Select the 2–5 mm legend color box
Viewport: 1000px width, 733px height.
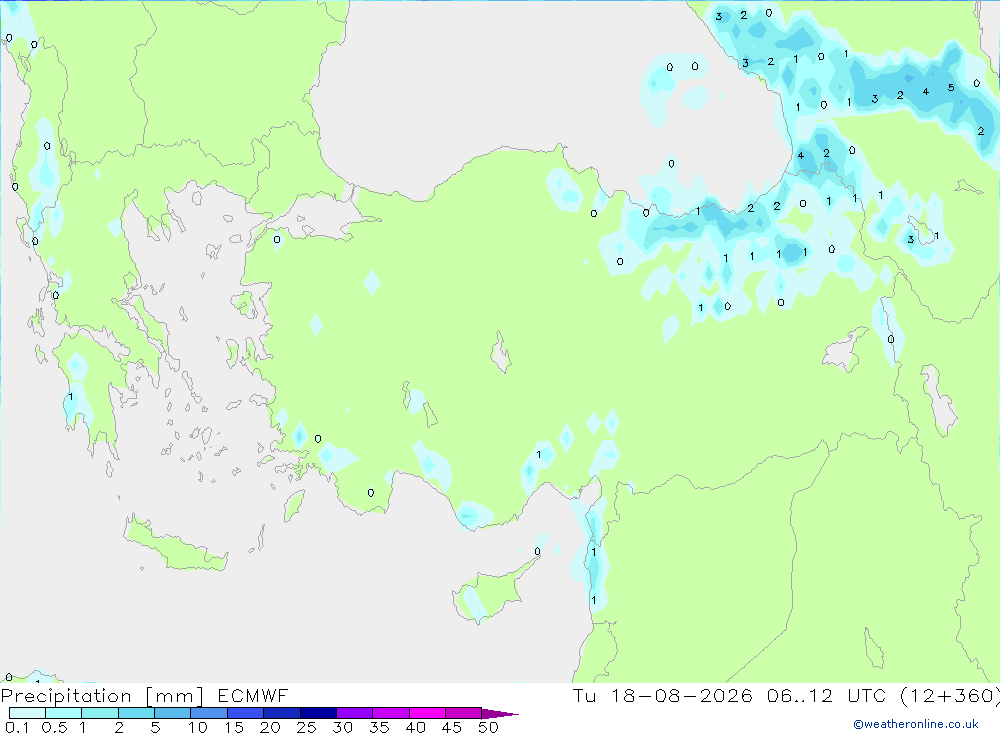[x=136, y=713]
